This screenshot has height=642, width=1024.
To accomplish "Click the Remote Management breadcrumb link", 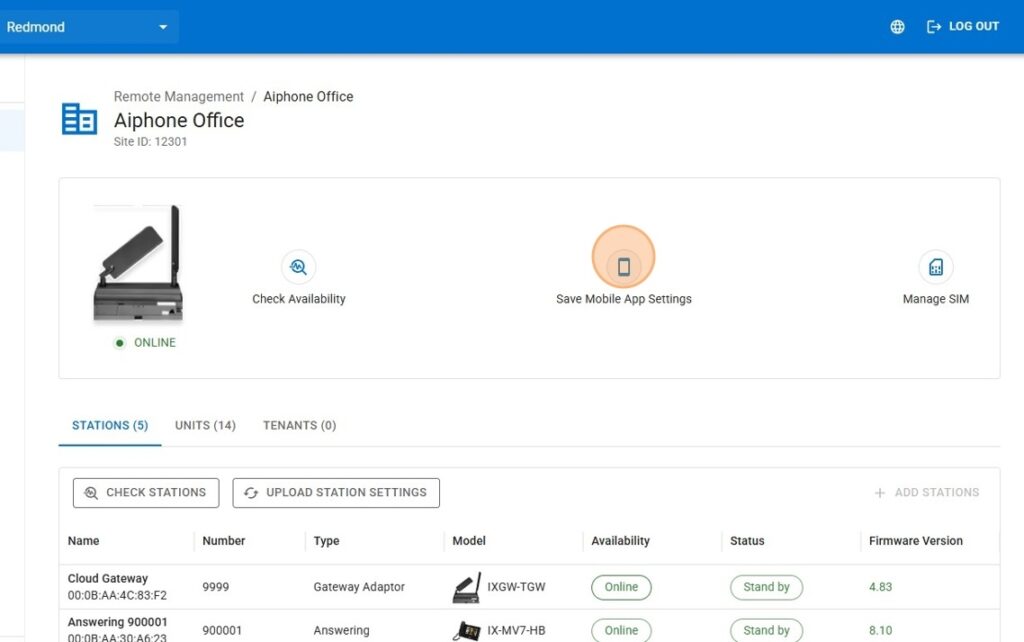I will 178,97.
